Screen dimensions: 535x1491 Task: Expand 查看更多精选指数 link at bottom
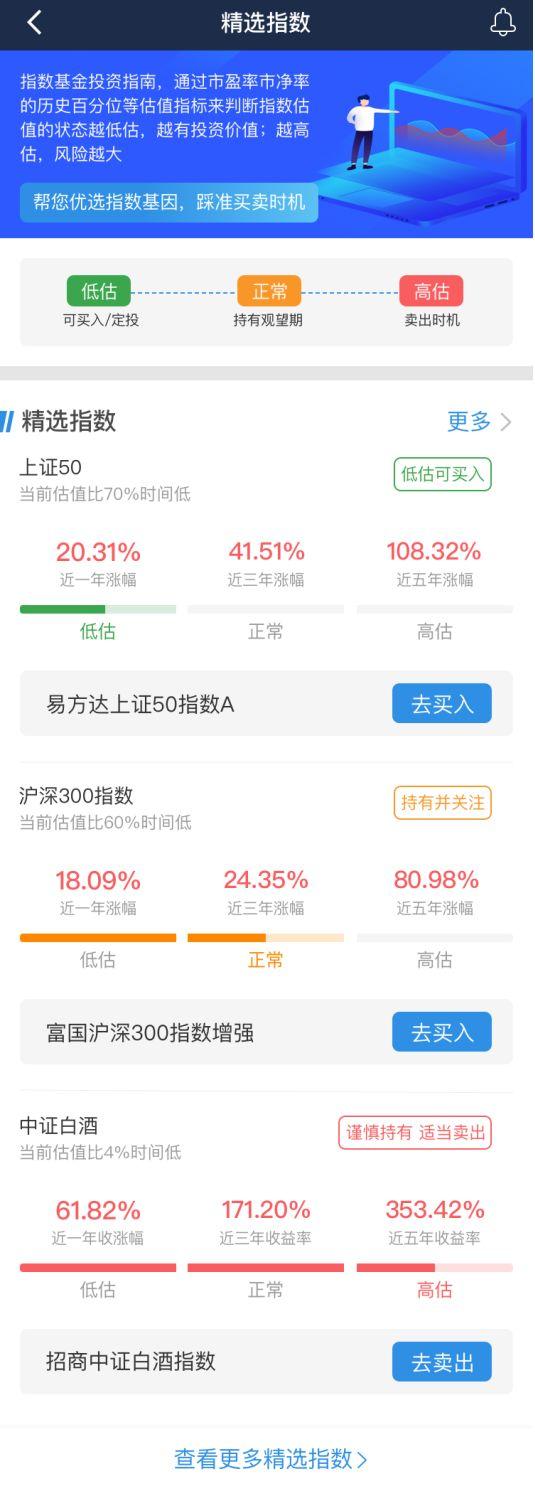(x=270, y=1459)
